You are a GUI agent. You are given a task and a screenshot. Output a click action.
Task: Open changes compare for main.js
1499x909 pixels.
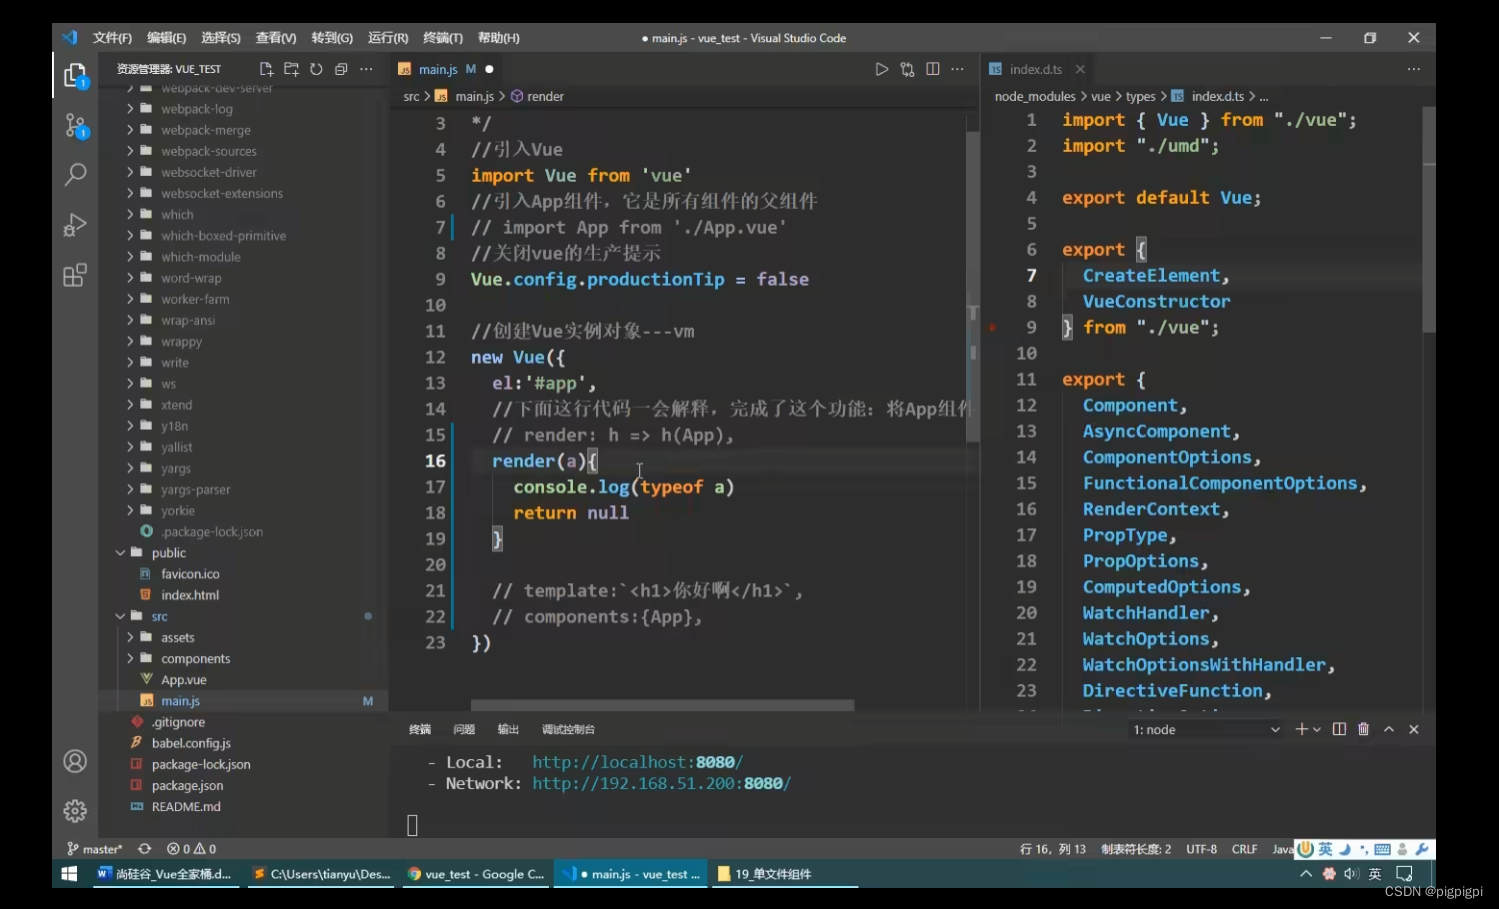coord(907,69)
